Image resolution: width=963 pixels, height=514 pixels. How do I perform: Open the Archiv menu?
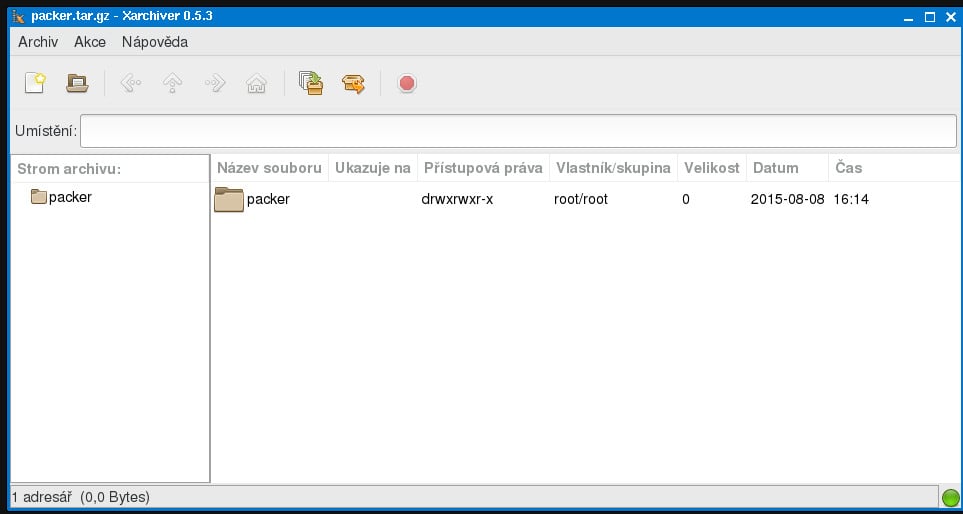tap(38, 42)
